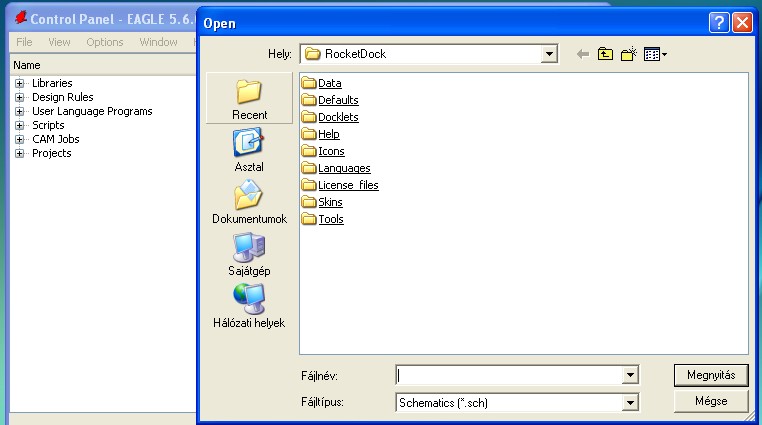The height and width of the screenshot is (425, 762).
Task: Select the Defaults folder icon
Action: click(309, 100)
